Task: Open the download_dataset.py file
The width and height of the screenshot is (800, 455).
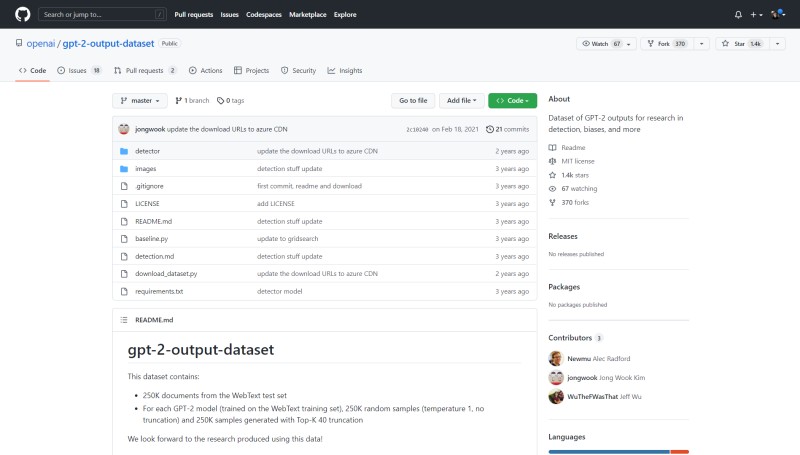Action: pyautogui.click(x=166, y=274)
